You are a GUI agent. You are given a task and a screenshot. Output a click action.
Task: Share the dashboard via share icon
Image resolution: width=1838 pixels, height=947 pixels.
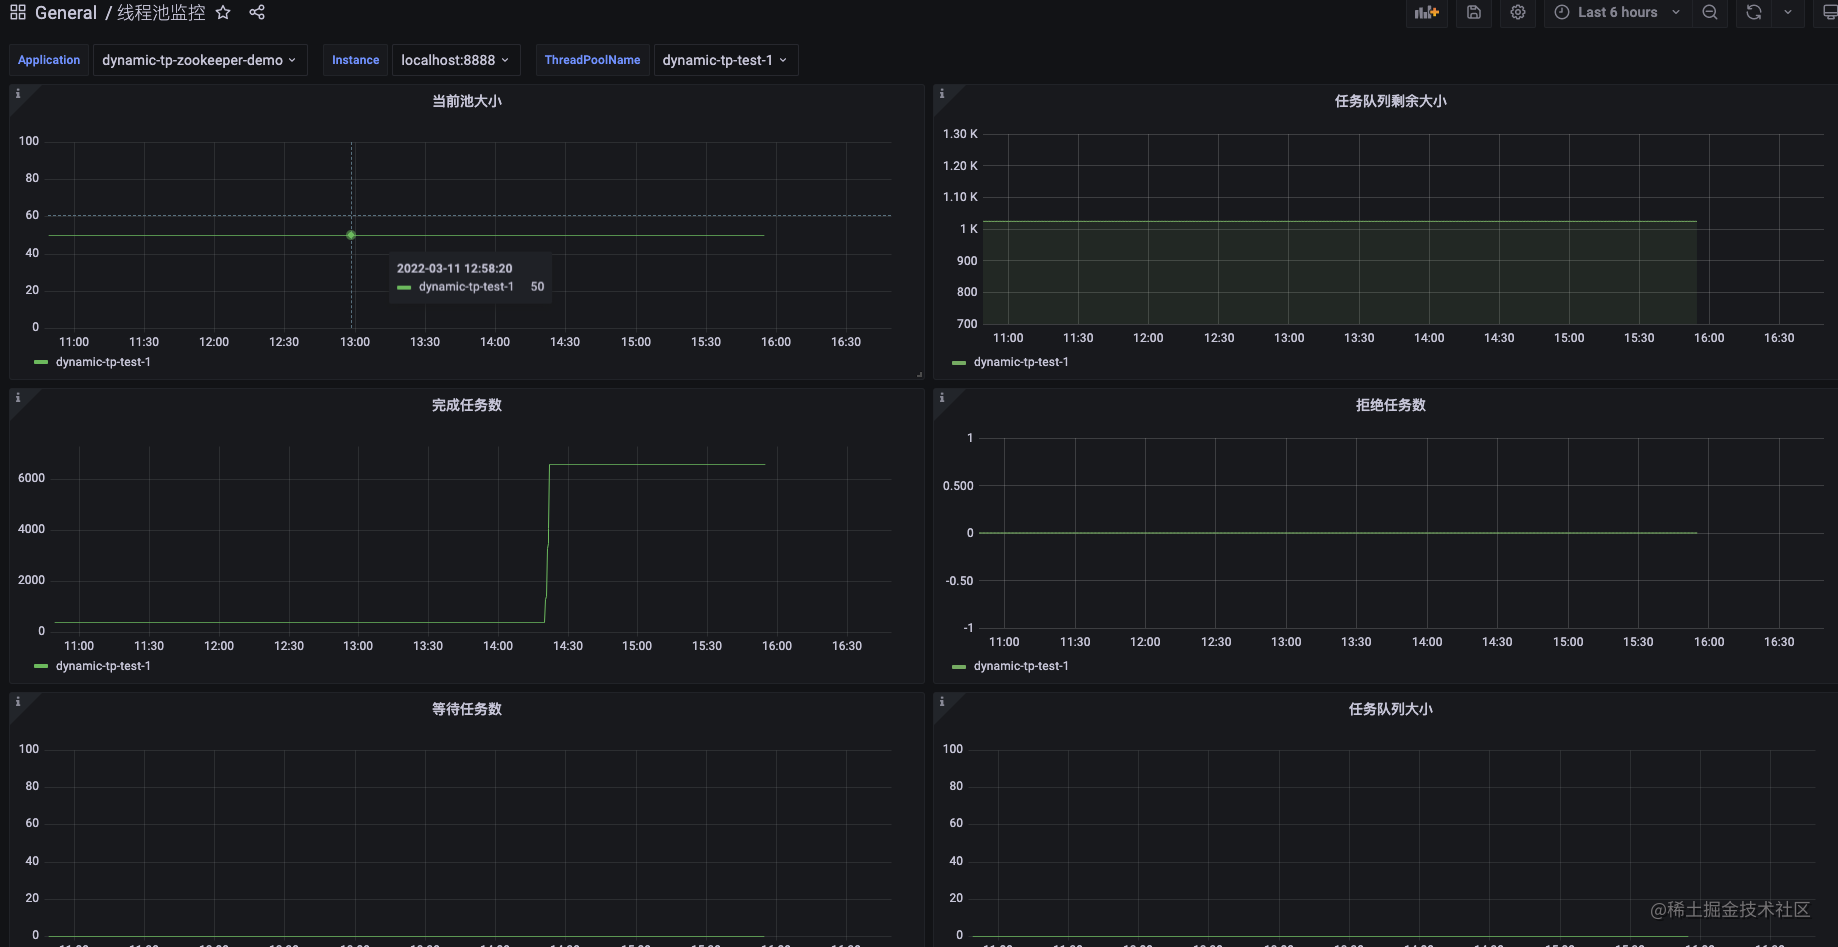point(257,13)
